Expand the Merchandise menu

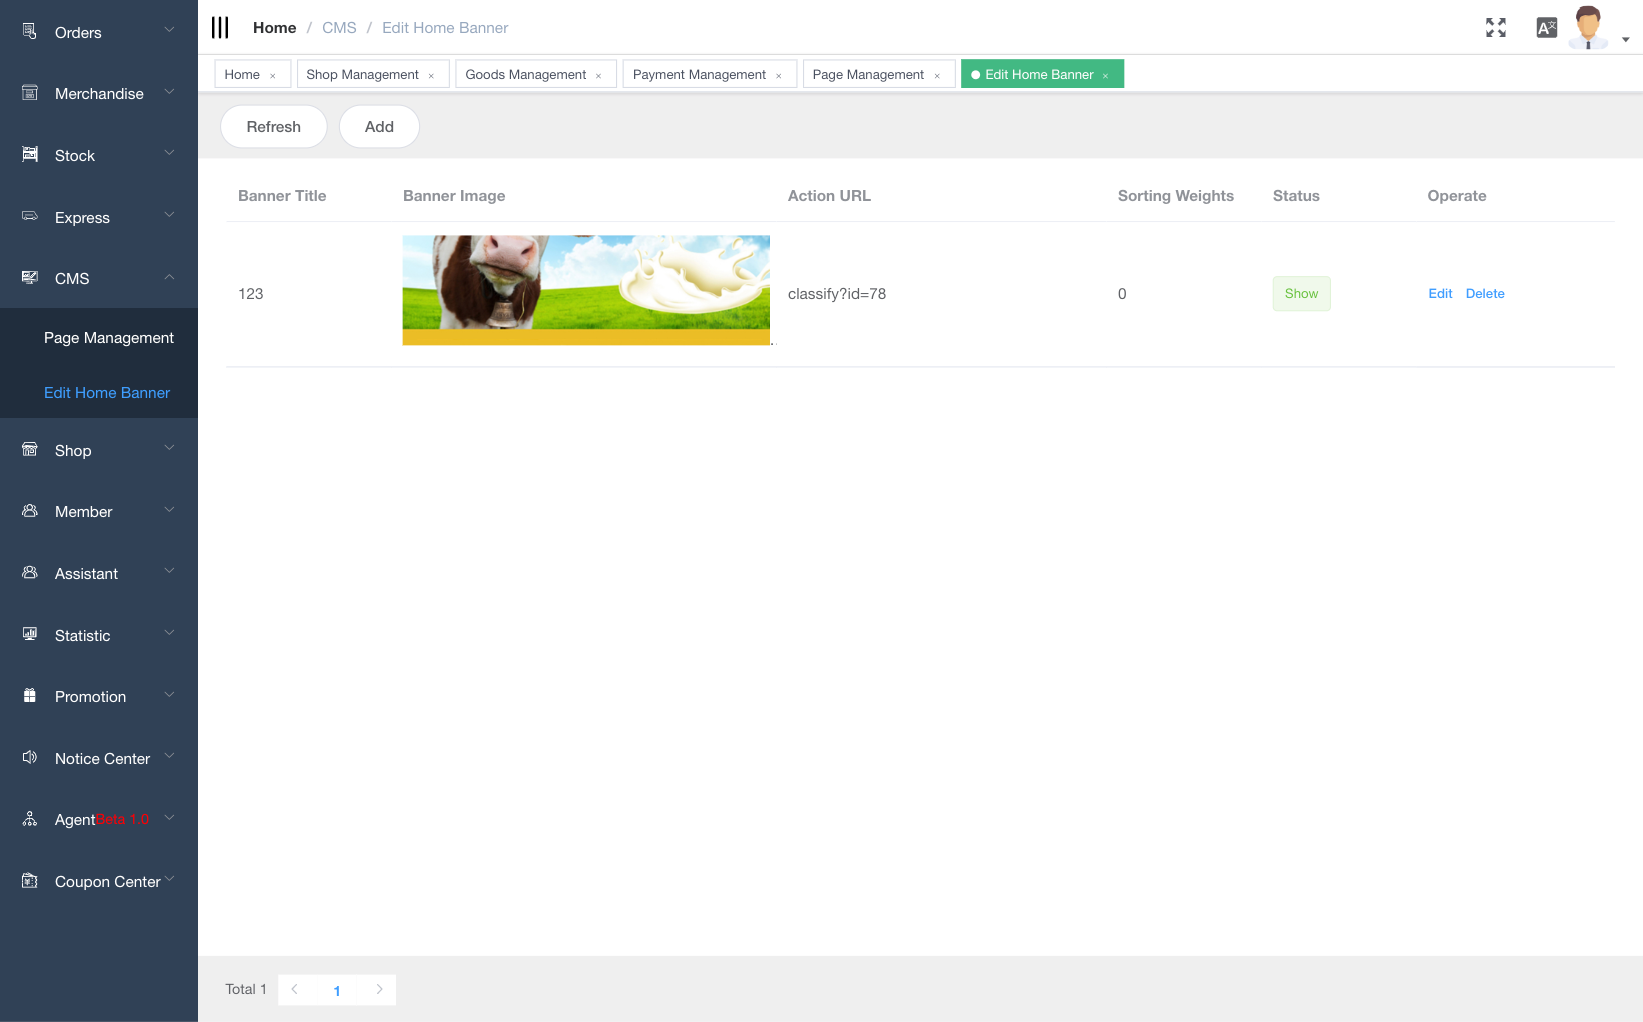click(99, 94)
